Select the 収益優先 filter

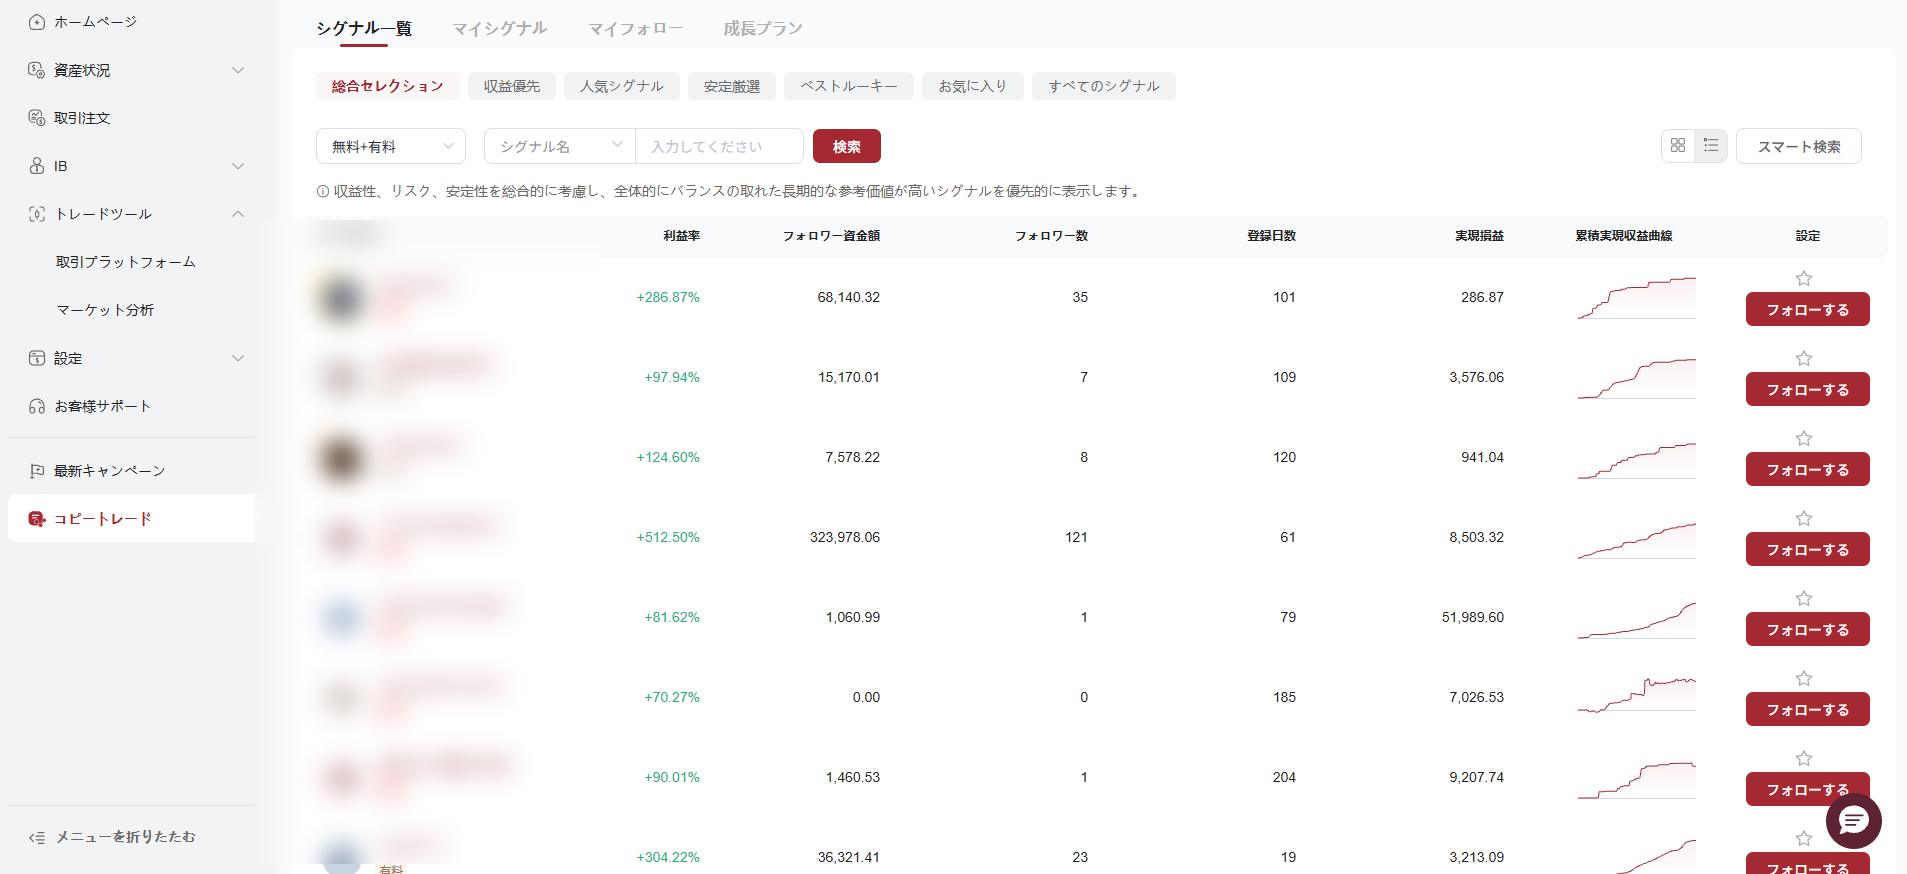point(512,86)
